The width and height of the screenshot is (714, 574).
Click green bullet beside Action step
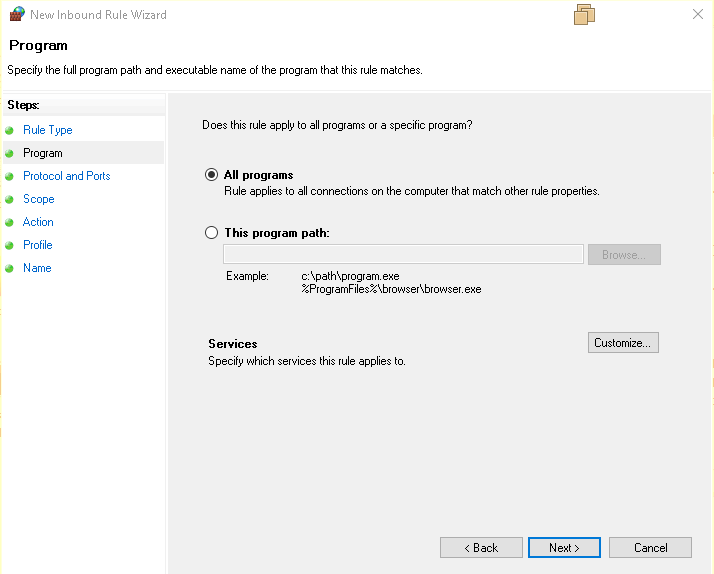pyautogui.click(x=10, y=222)
